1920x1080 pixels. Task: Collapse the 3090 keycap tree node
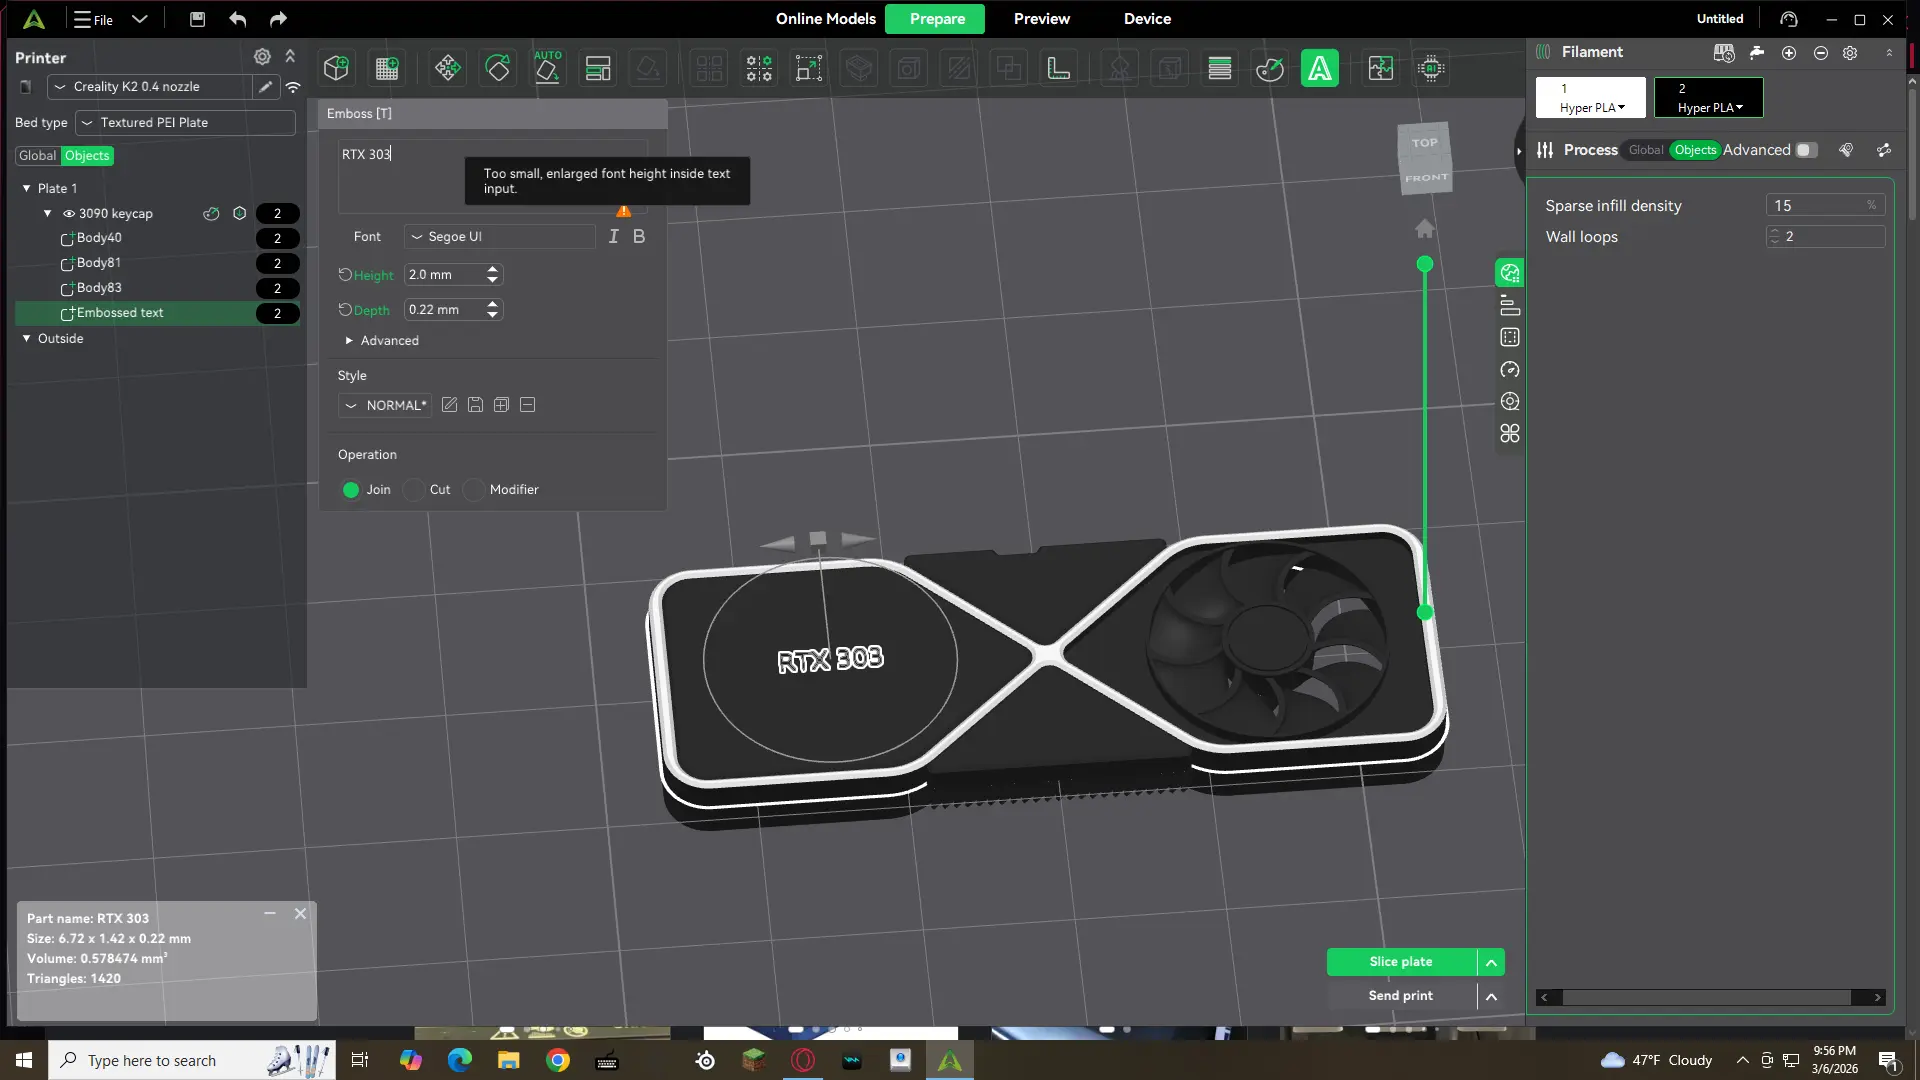[x=47, y=214]
